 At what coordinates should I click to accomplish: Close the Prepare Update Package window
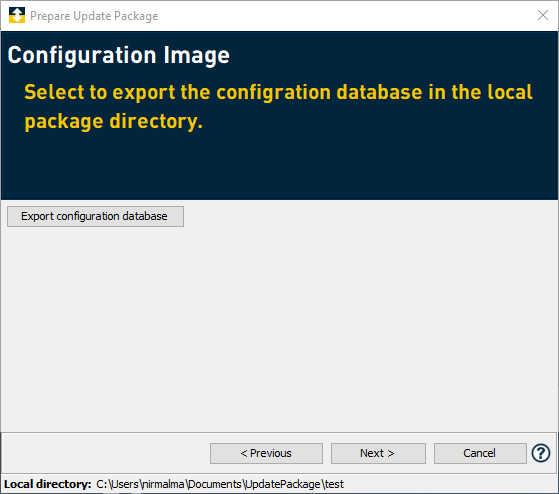543,15
